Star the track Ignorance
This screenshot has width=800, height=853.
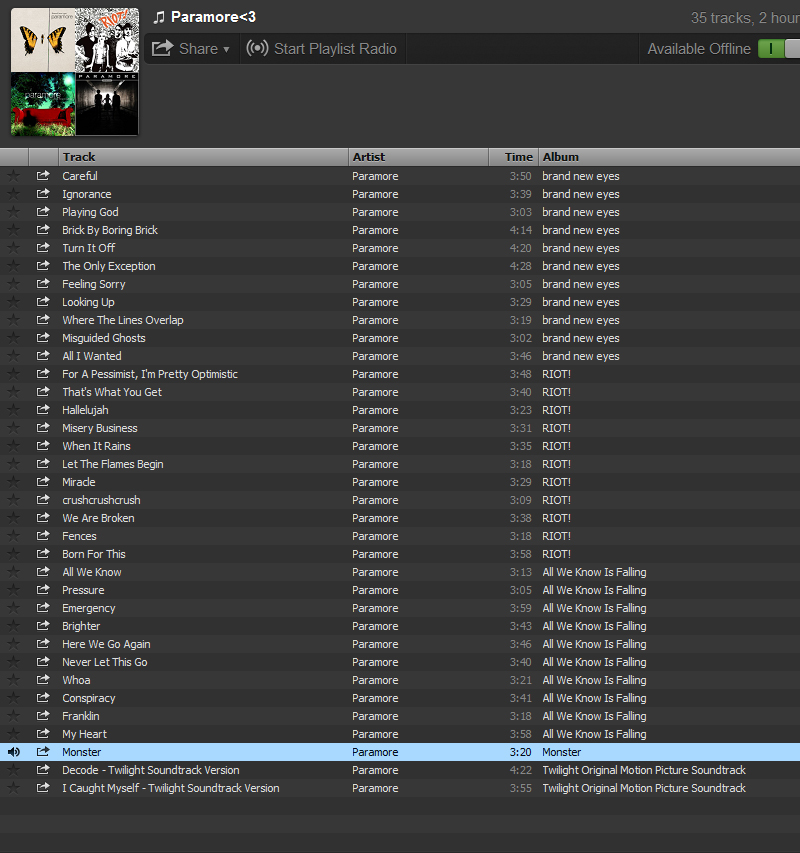click(14, 194)
